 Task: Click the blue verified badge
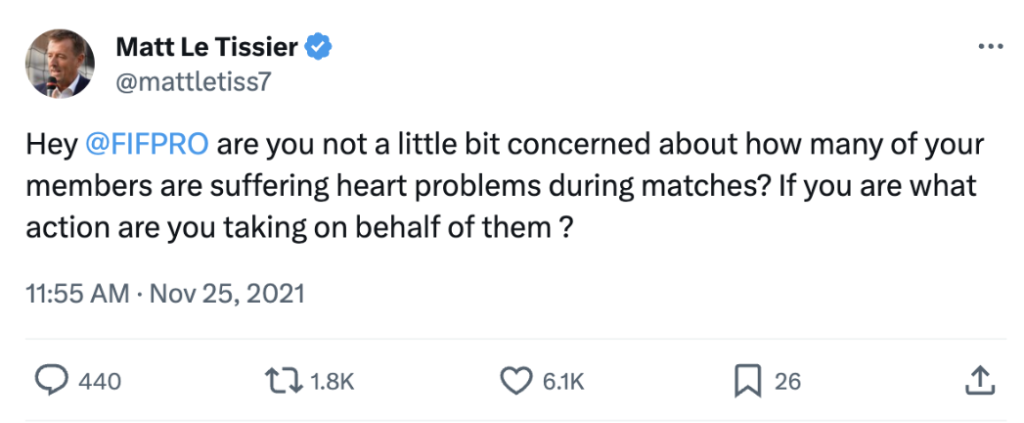point(320,48)
